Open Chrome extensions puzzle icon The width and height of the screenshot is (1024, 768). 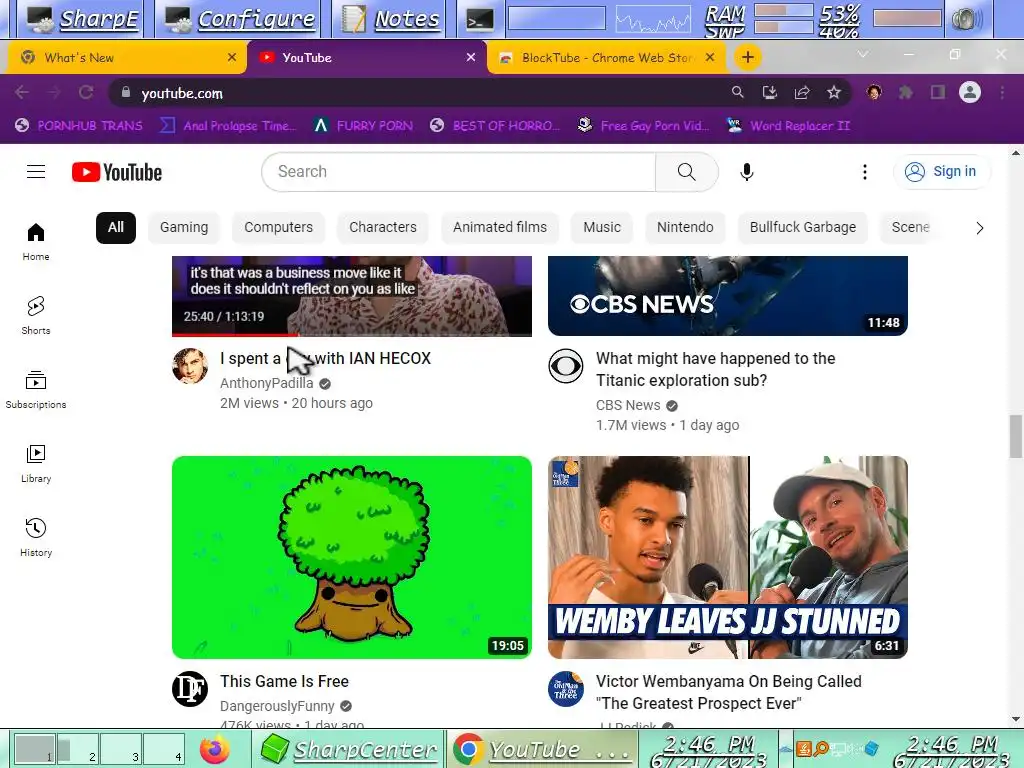[906, 93]
